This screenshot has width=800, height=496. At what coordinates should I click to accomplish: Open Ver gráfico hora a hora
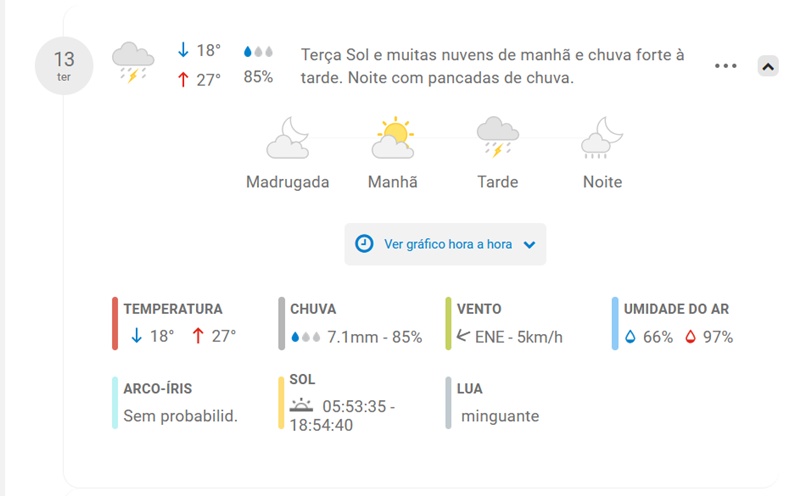point(447,244)
